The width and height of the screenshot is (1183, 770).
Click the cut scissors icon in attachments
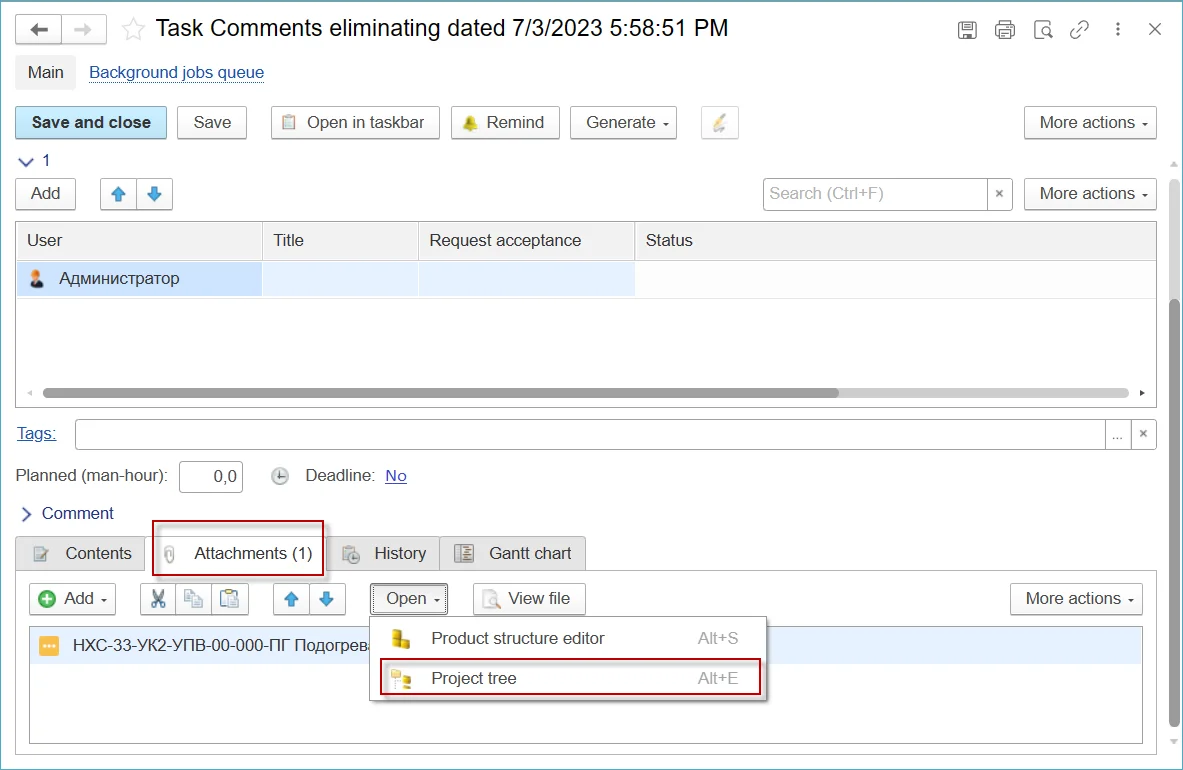(x=158, y=599)
